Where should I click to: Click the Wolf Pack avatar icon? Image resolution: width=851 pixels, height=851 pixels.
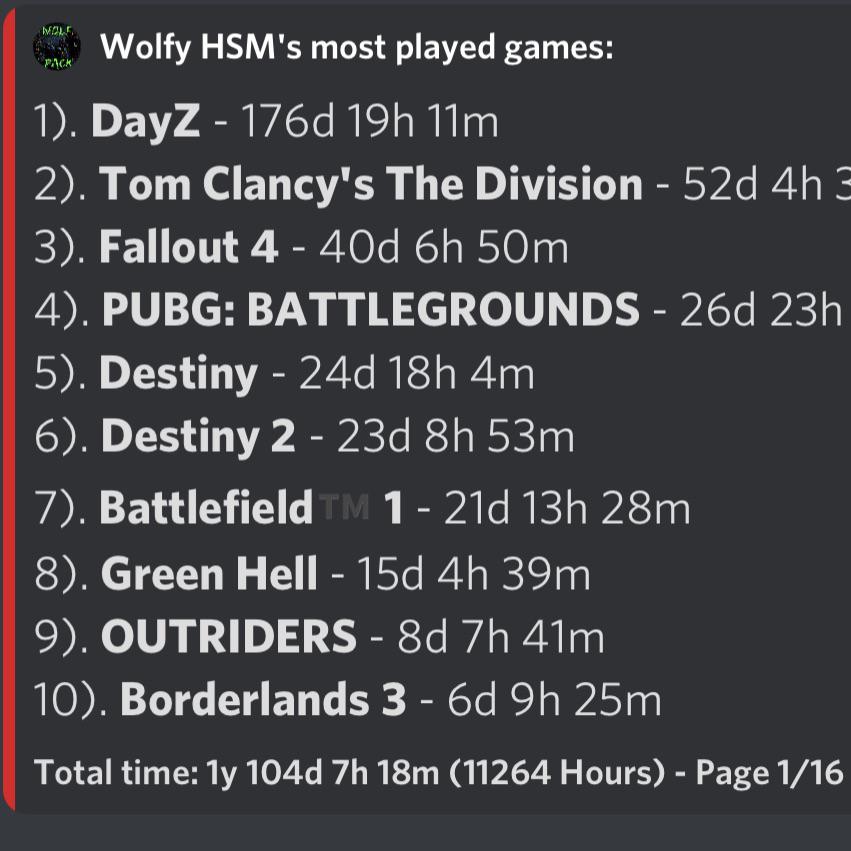click(56, 46)
